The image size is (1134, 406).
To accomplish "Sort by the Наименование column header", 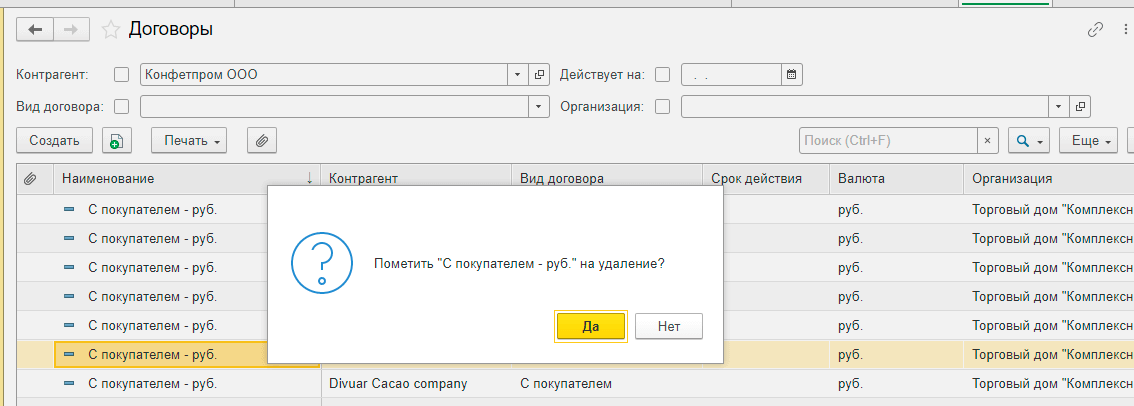I will pyautogui.click(x=187, y=179).
